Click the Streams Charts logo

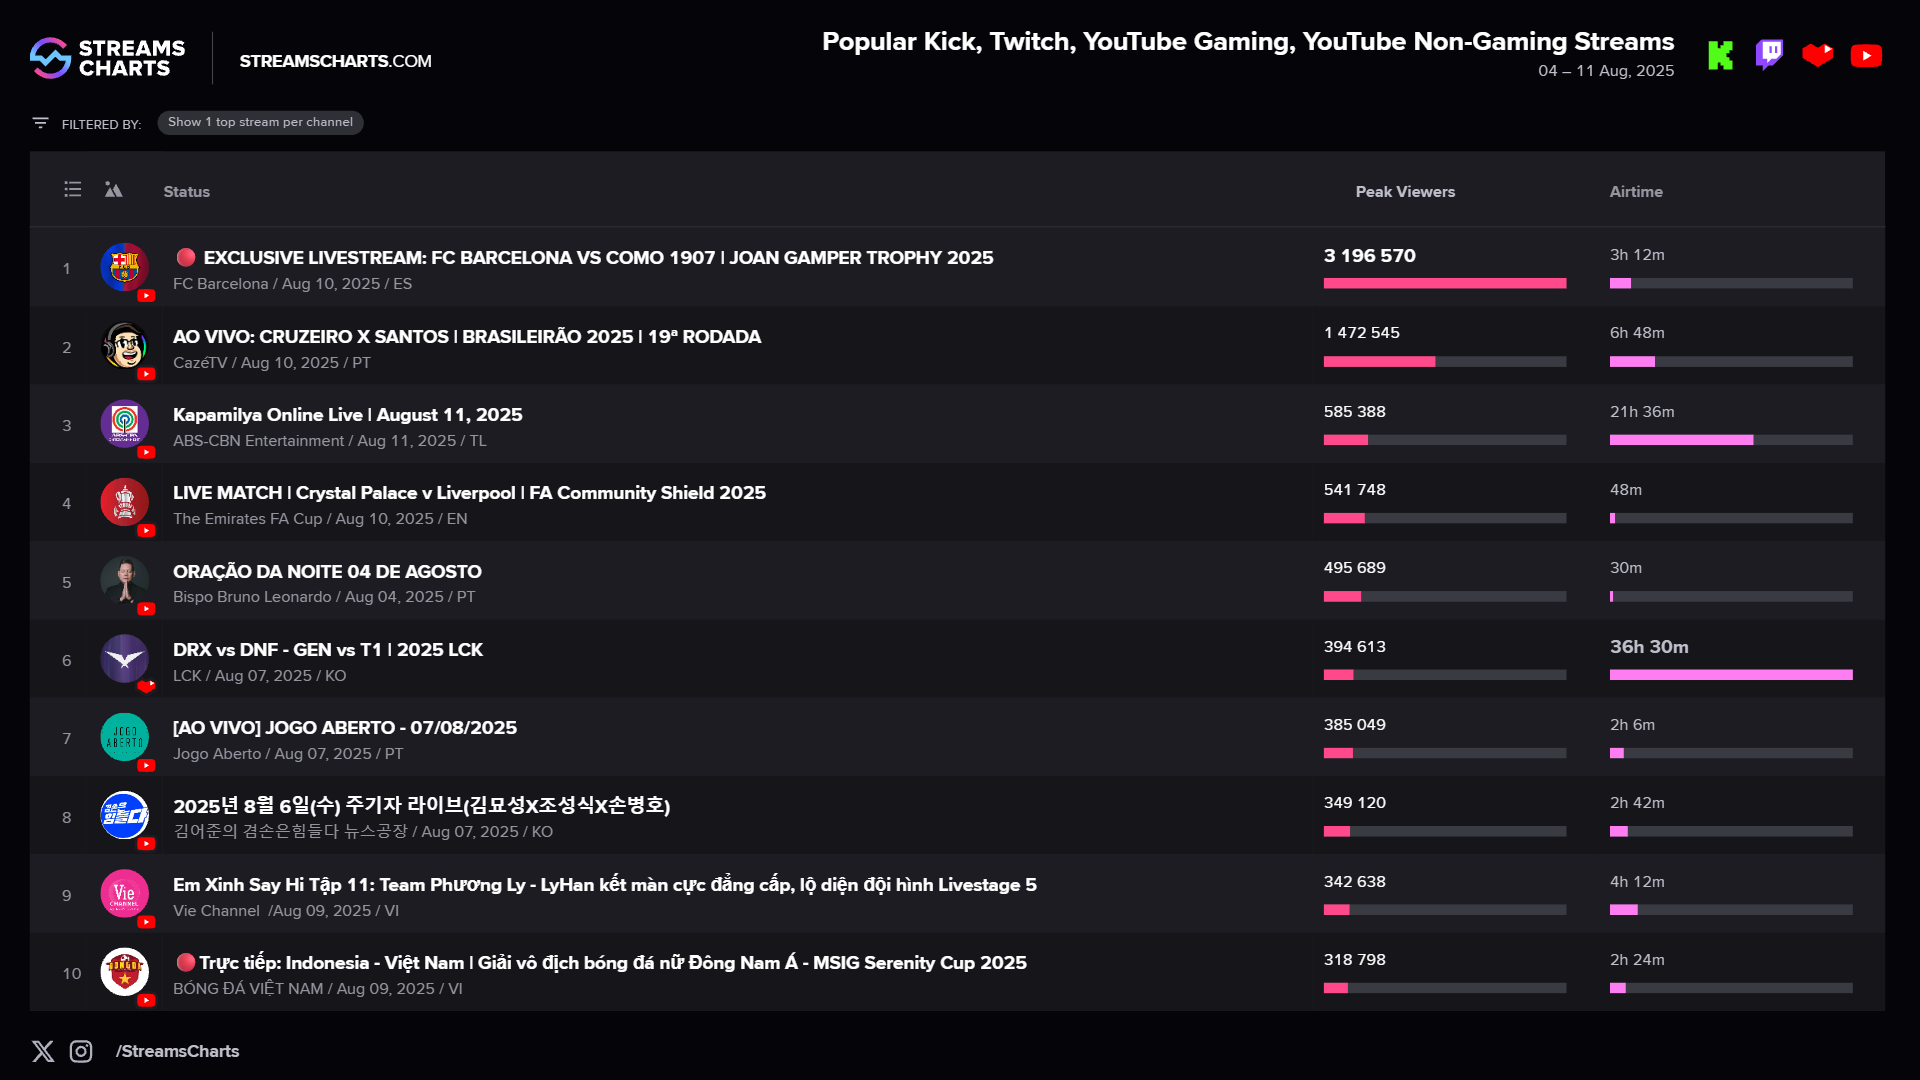click(108, 58)
